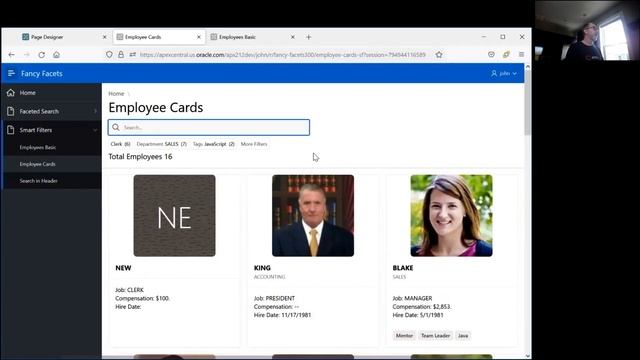This screenshot has height=360, width=640.
Task: Select the KING employee card title
Action: (x=262, y=268)
